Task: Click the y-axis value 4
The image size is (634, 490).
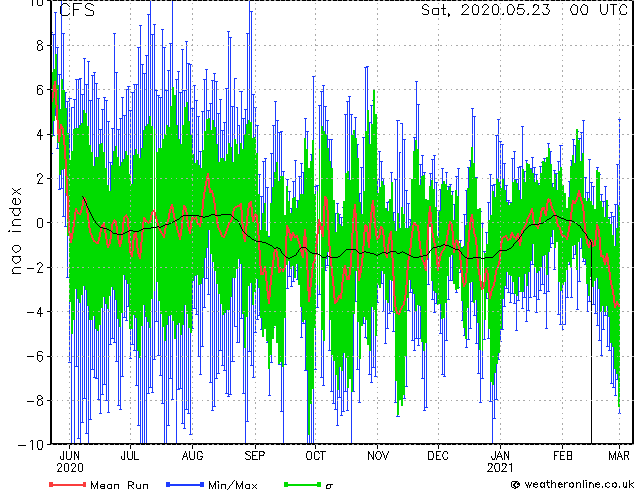Action: (x=40, y=134)
